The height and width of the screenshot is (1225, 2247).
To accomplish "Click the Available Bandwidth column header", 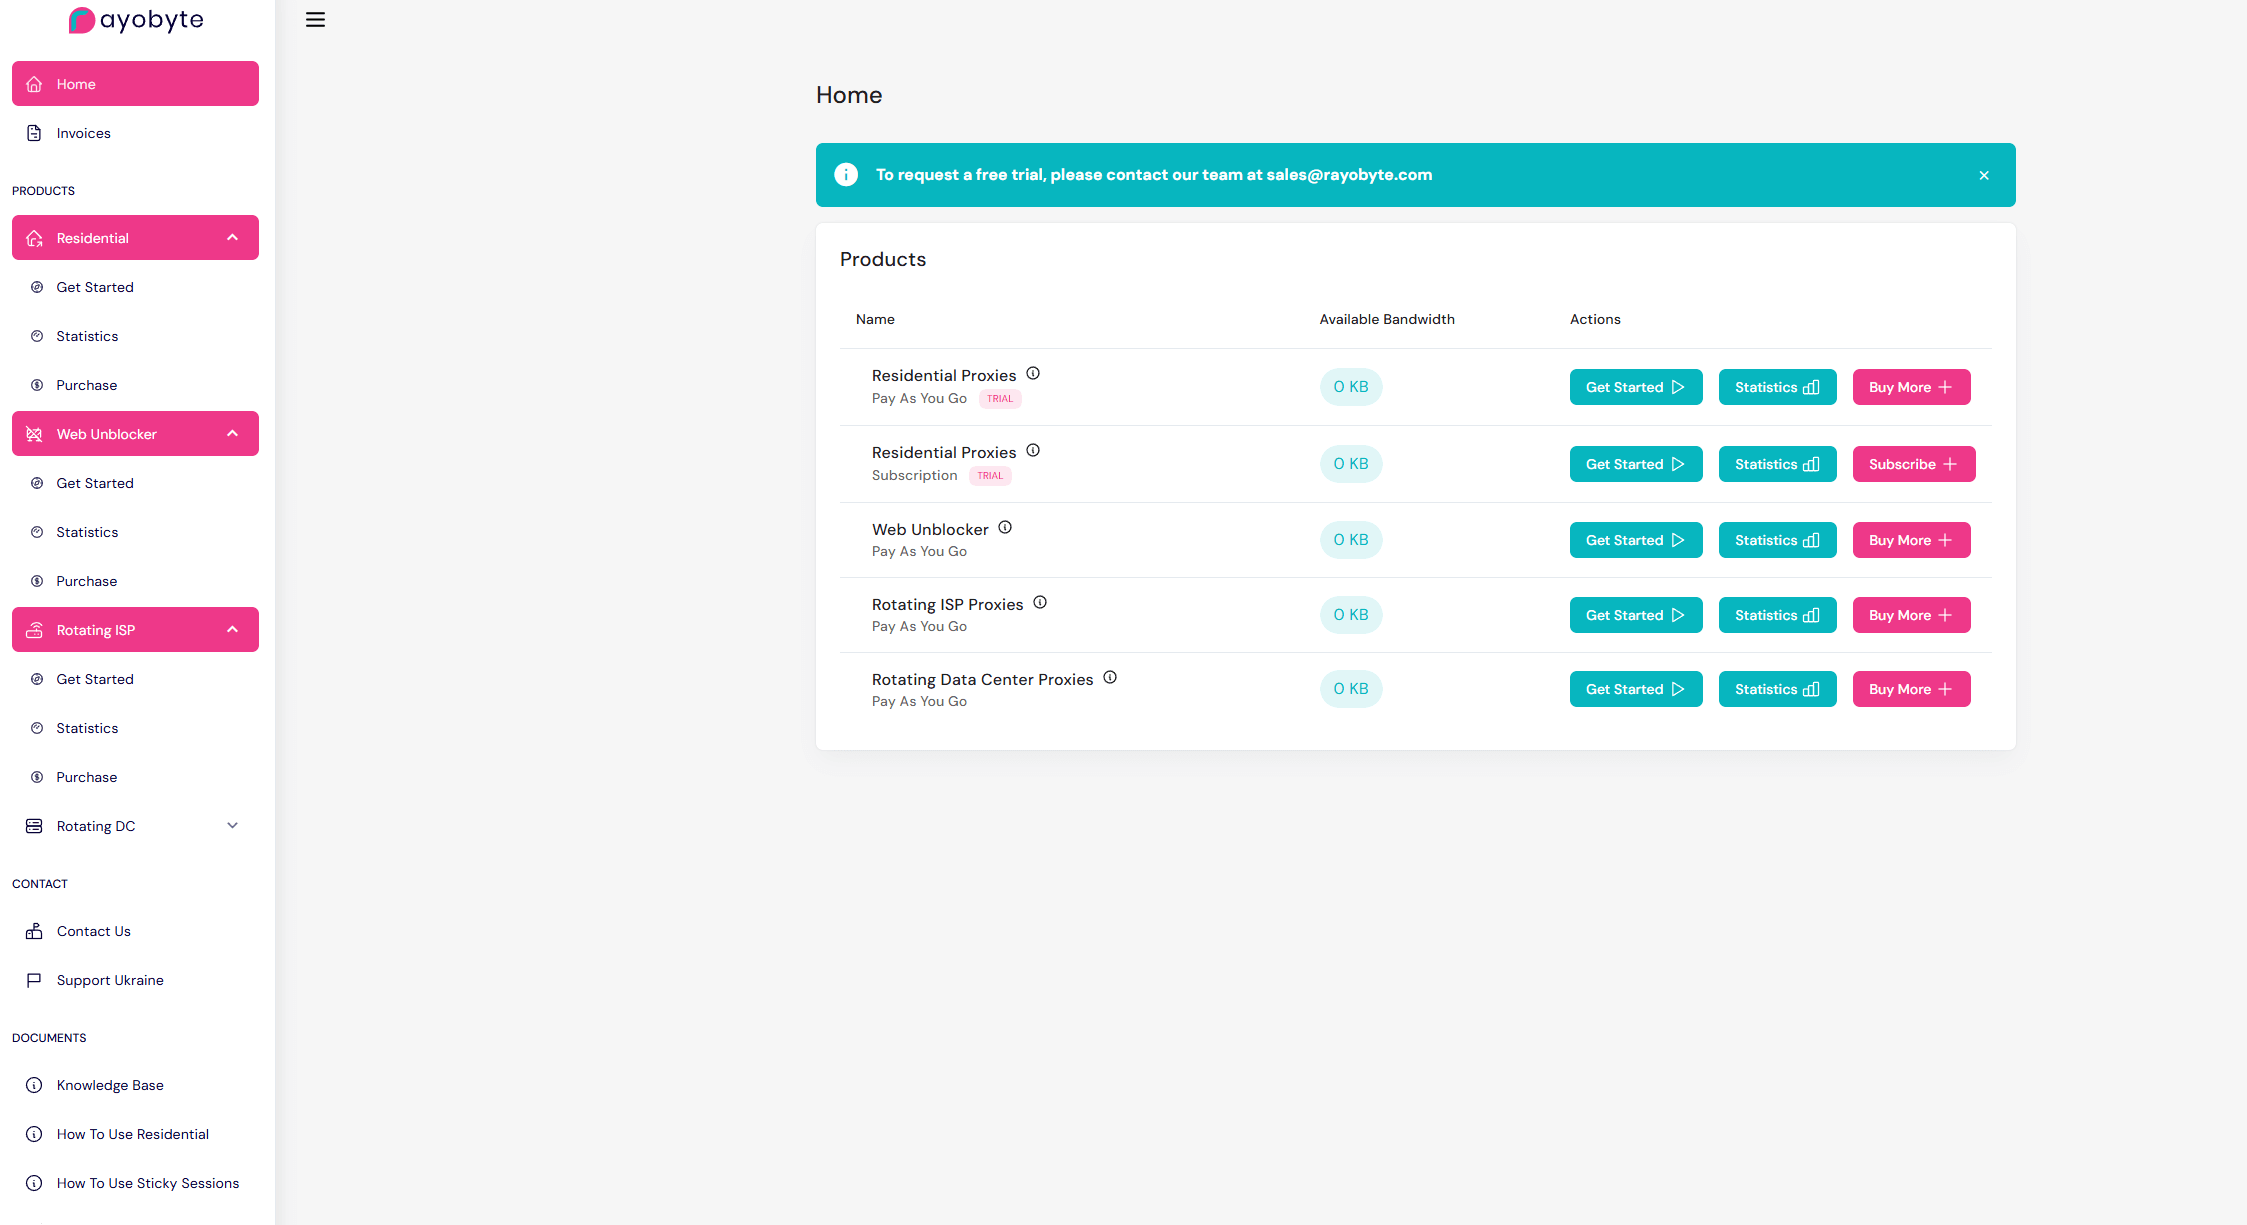I will tap(1387, 319).
